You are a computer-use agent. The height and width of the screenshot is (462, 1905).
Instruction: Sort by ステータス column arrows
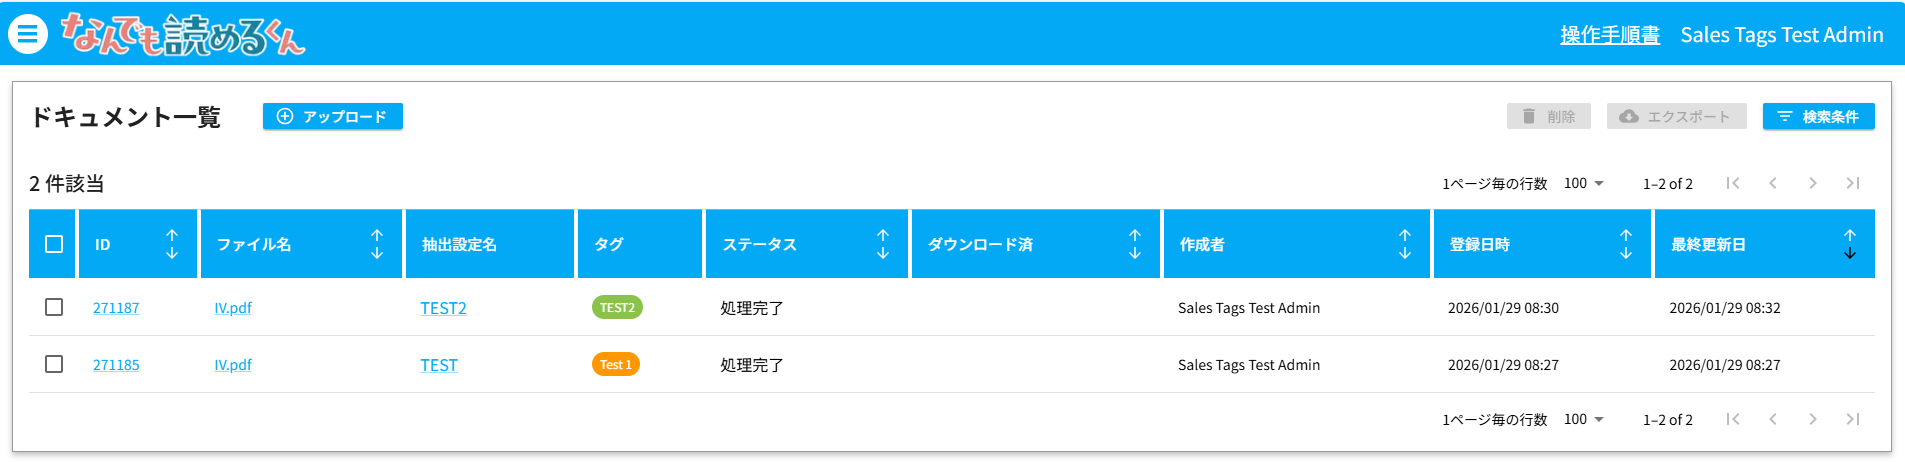pyautogui.click(x=883, y=244)
